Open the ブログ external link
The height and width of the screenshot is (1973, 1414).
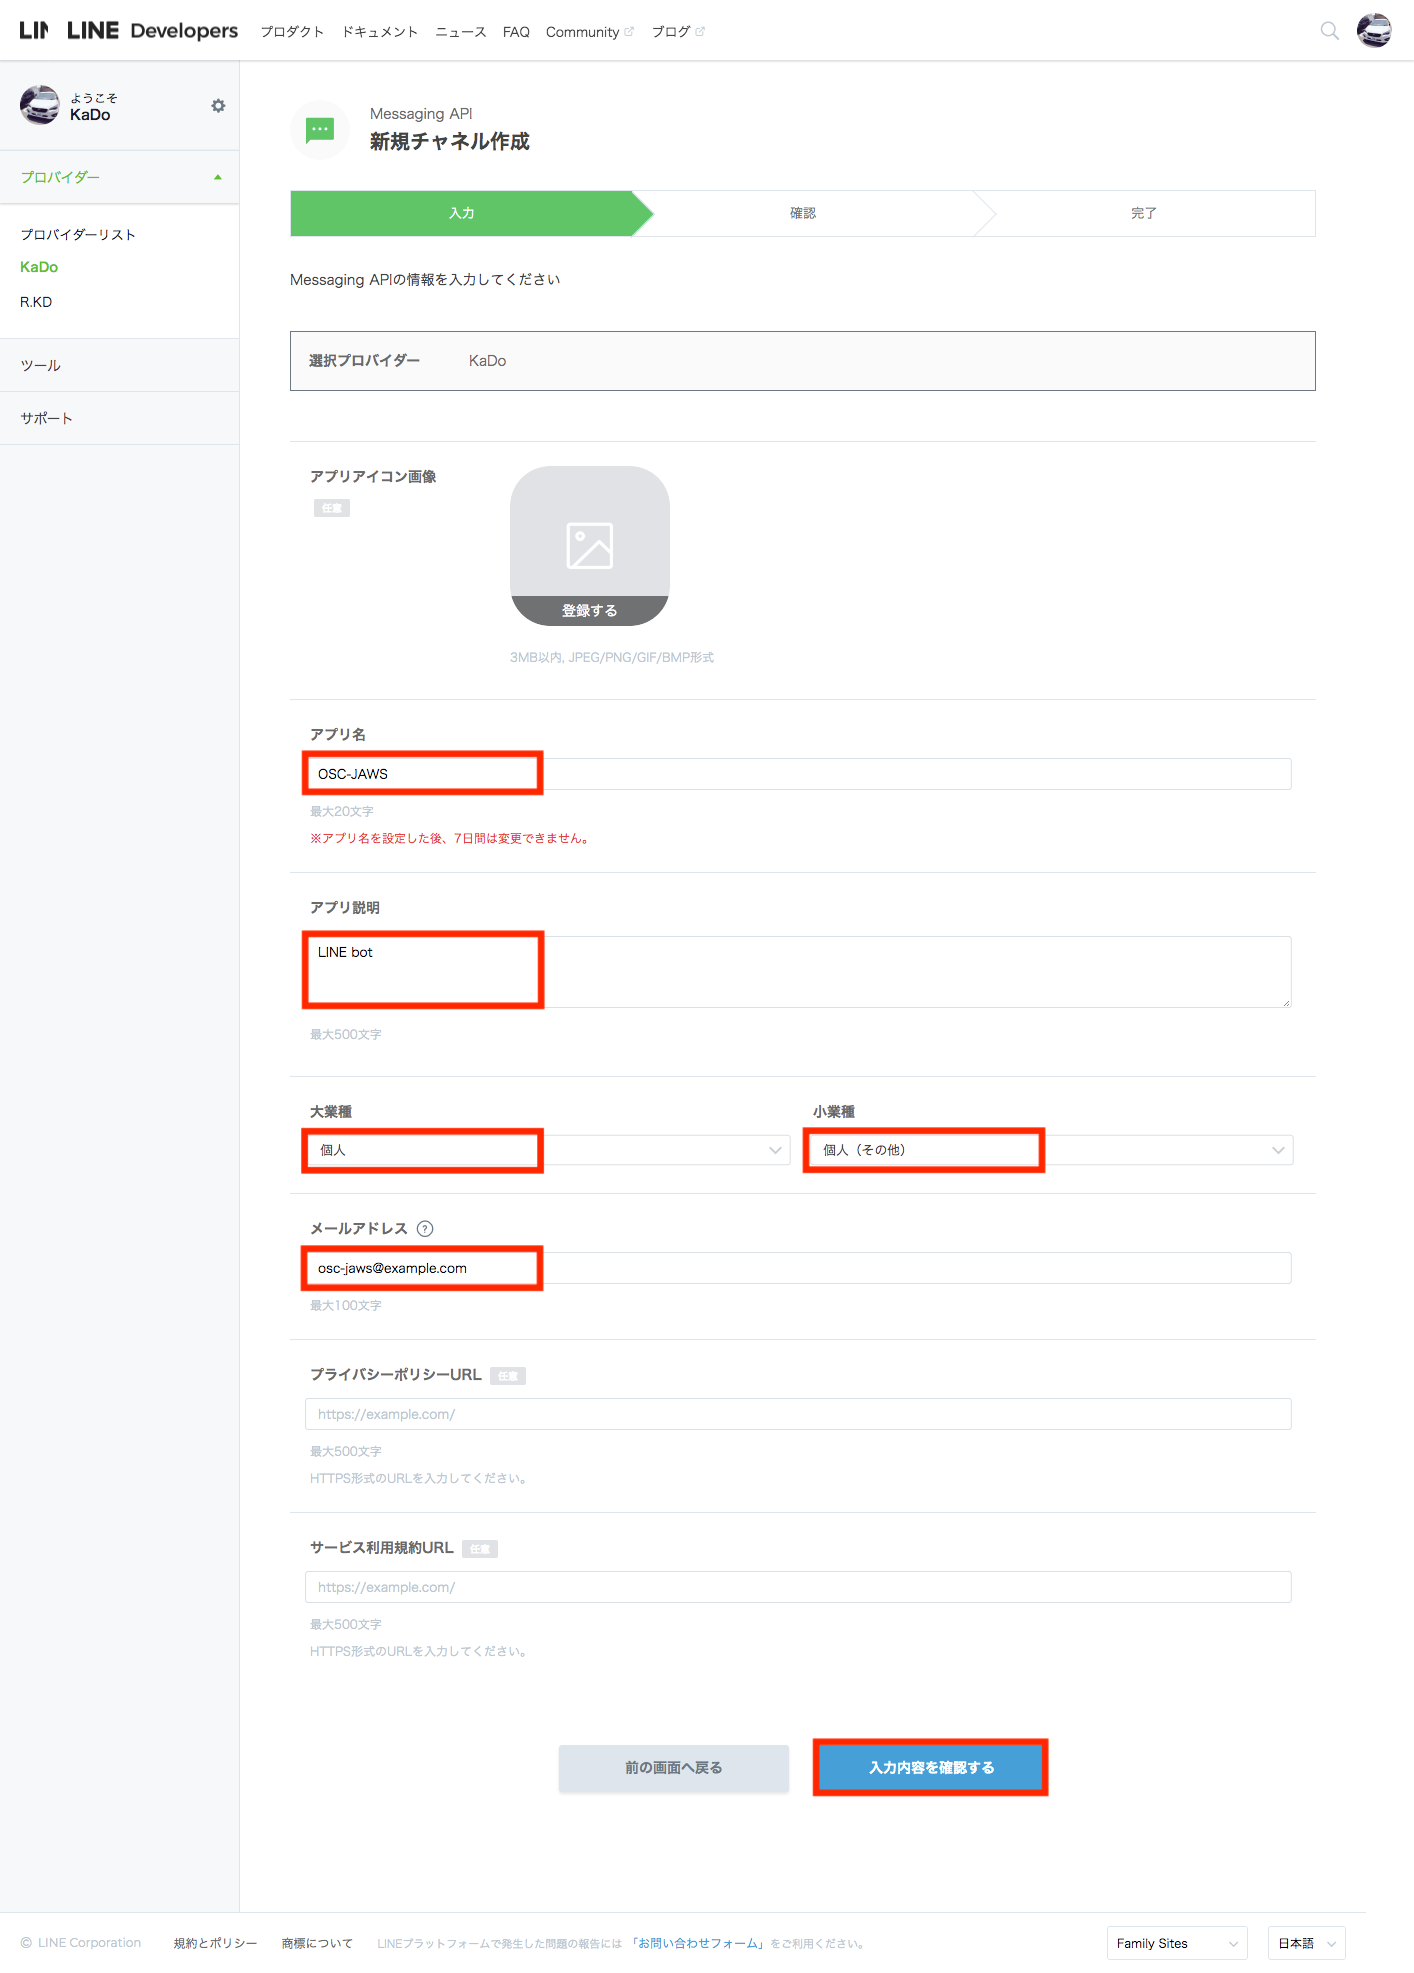coord(678,32)
